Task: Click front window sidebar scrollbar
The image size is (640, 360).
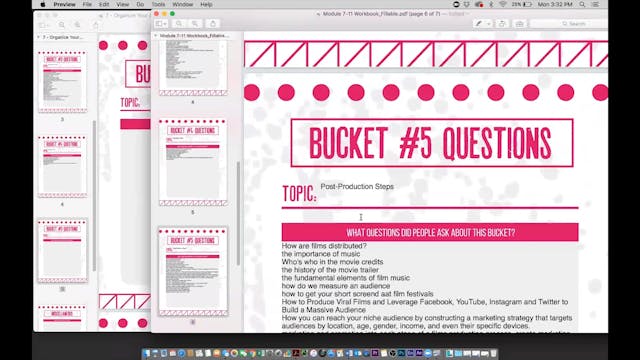Action: click(238, 213)
